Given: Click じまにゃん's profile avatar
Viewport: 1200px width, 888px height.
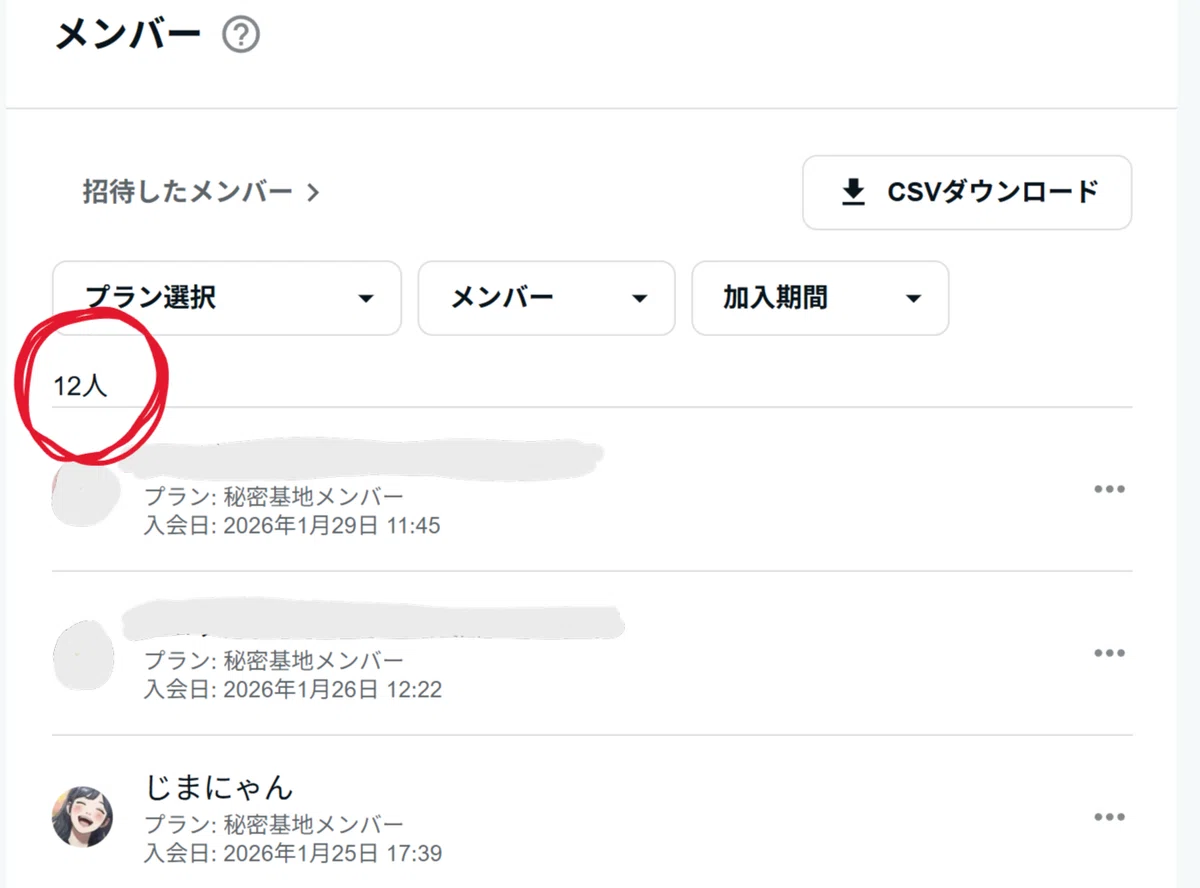Looking at the screenshot, I should tap(82, 816).
